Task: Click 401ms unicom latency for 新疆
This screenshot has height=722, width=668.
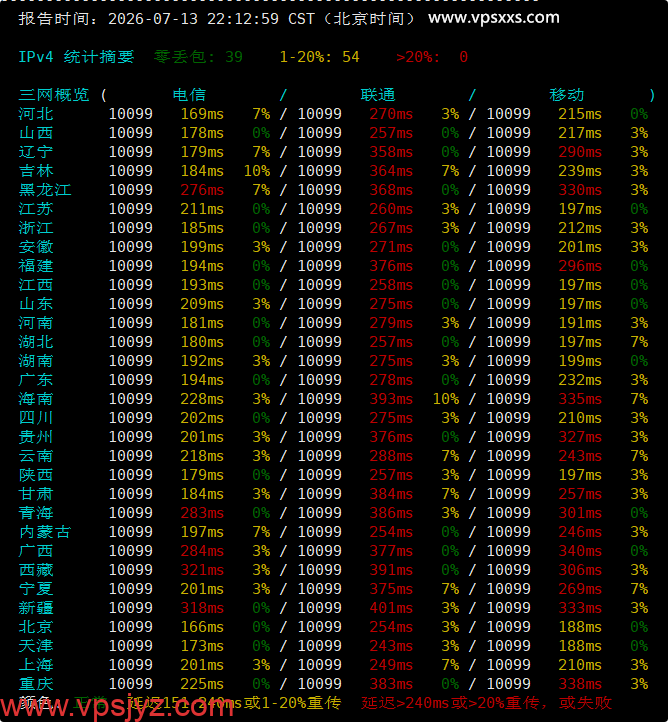Action: [x=391, y=608]
